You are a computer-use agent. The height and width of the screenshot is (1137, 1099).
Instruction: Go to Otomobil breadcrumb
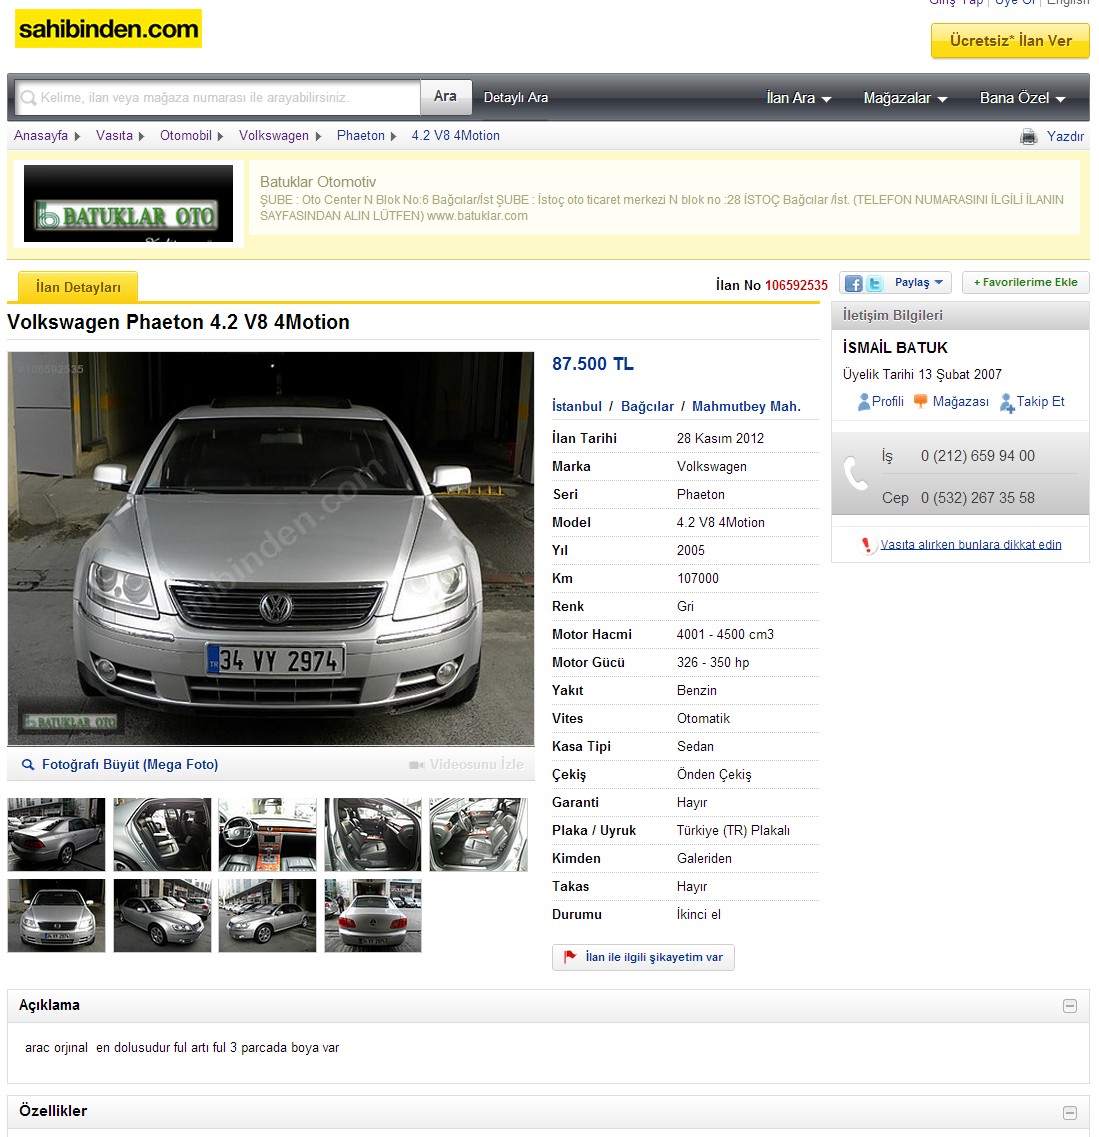pos(186,136)
